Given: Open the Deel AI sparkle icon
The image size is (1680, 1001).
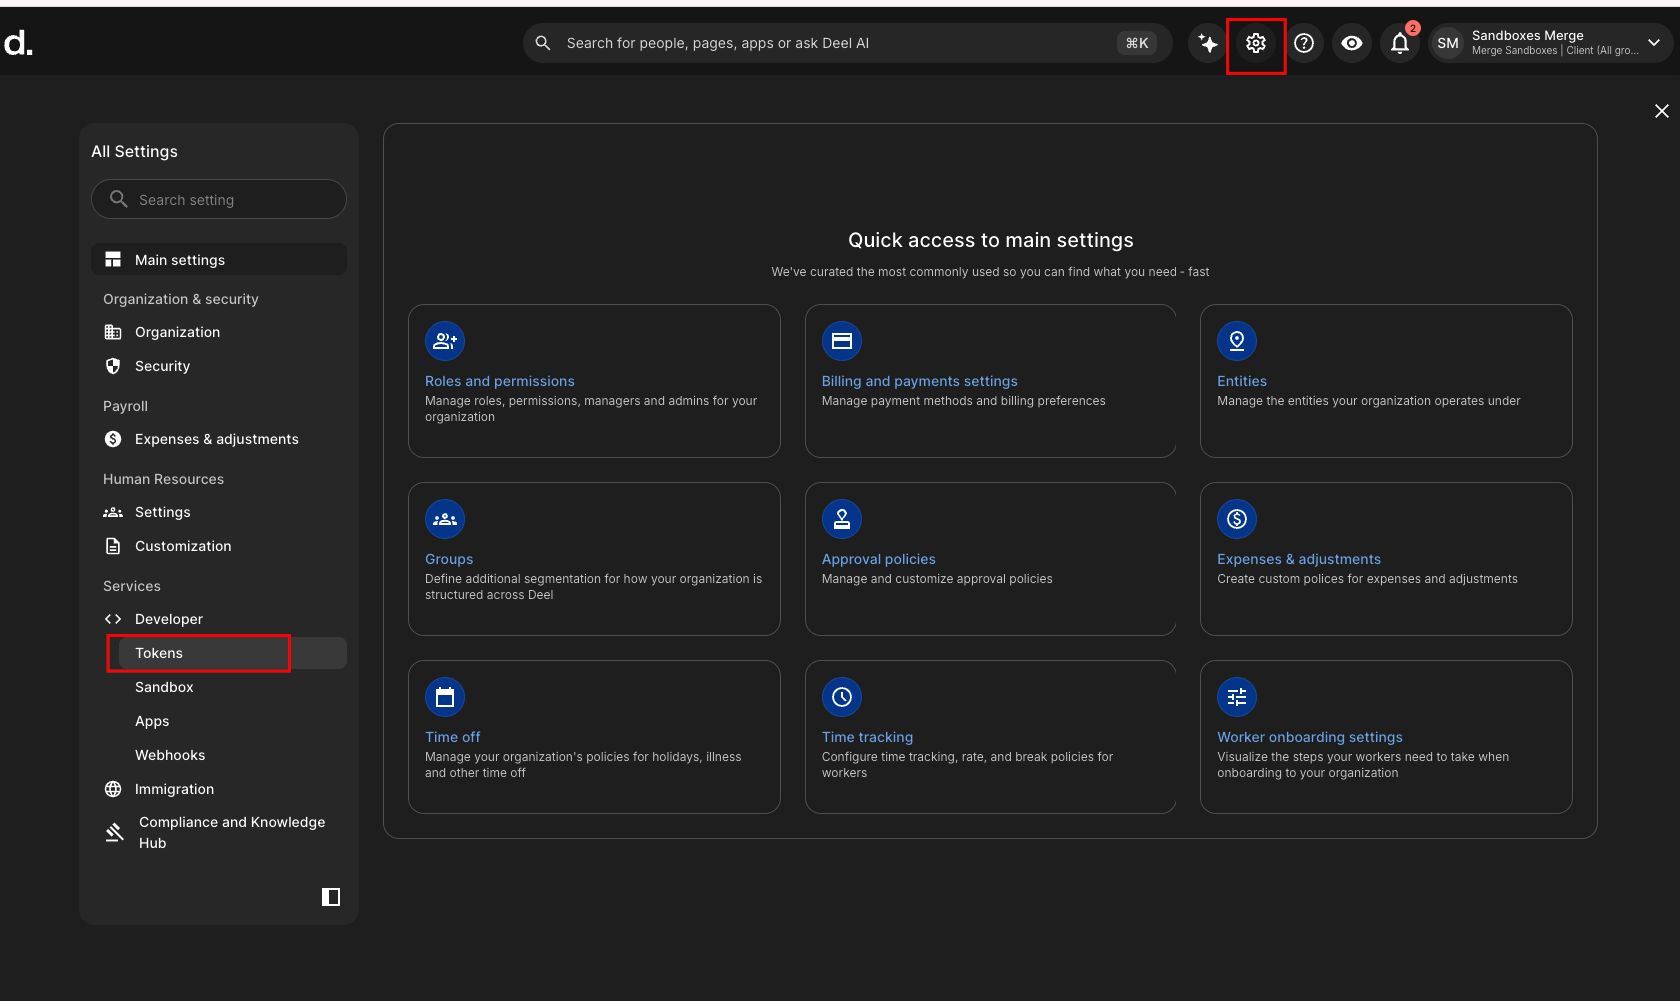Looking at the screenshot, I should (1208, 43).
